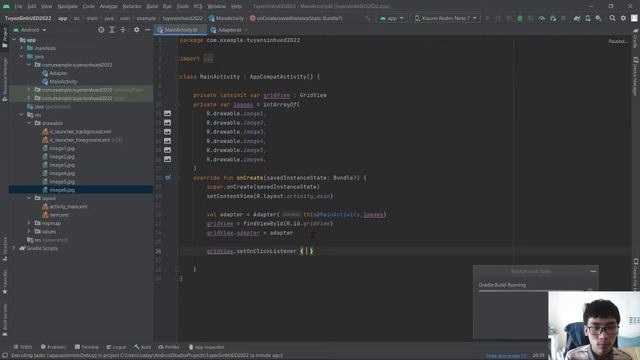The image size is (640, 360).
Task: Open Project panel options gear
Action: (136, 30)
